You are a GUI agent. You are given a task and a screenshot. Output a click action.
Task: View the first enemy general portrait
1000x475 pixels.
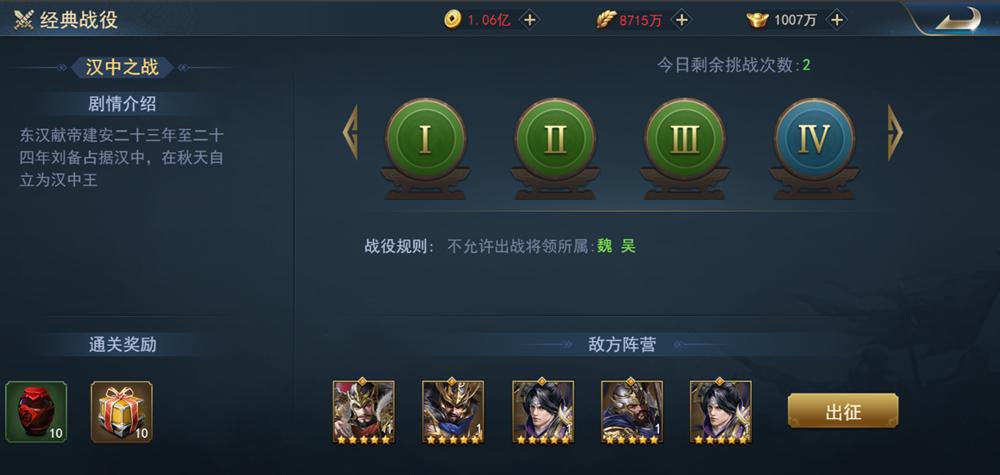click(364, 412)
